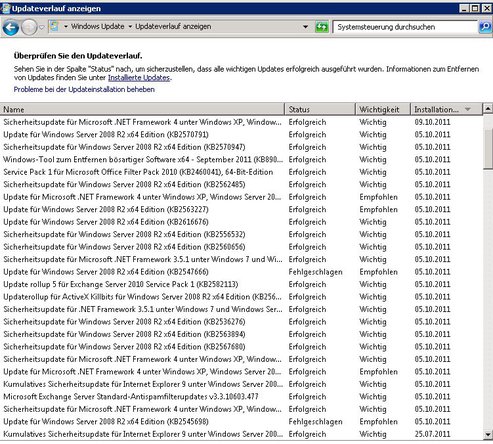Sort by the Name column header
Viewport: 493px width, 444px height.
[x=142, y=109]
